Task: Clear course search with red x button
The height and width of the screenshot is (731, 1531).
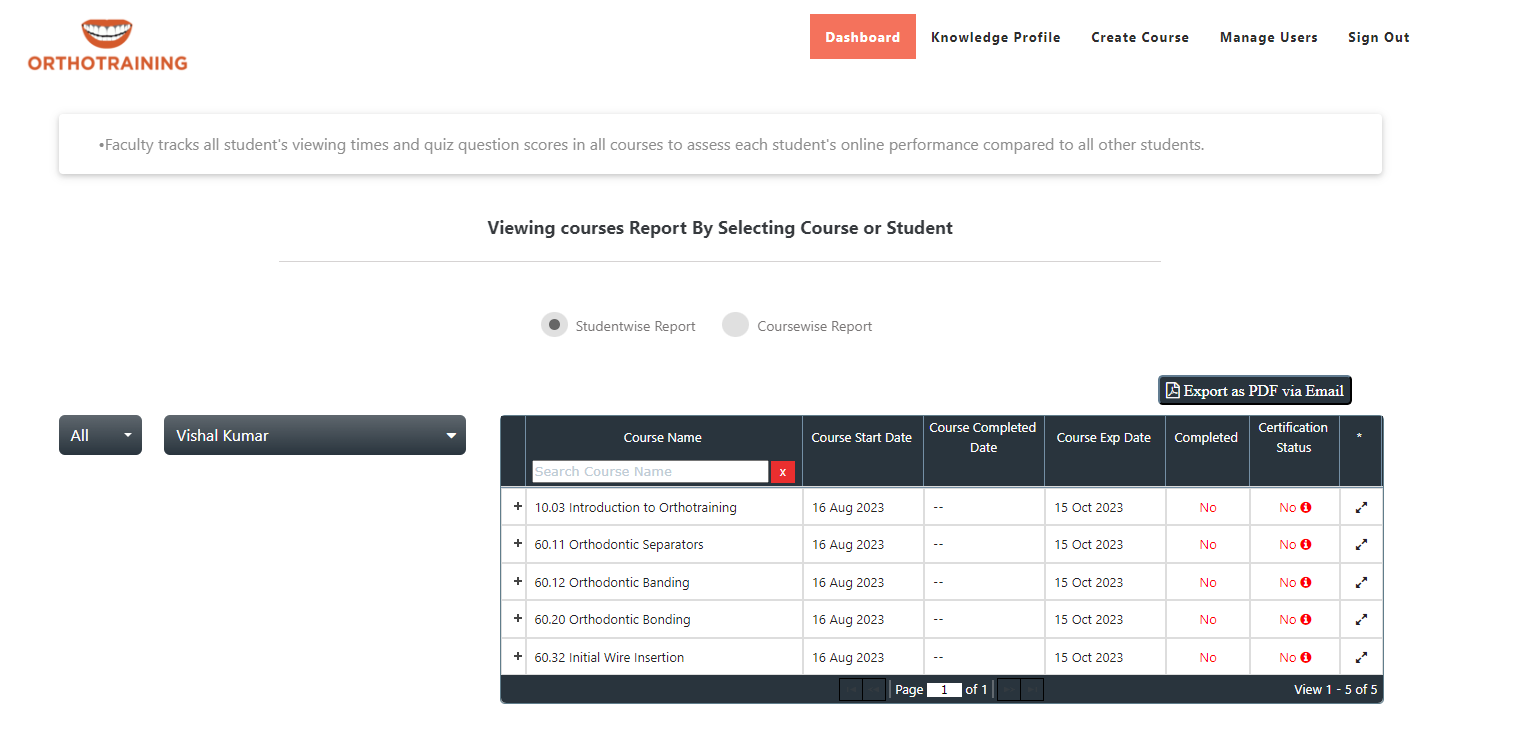Action: coord(783,472)
